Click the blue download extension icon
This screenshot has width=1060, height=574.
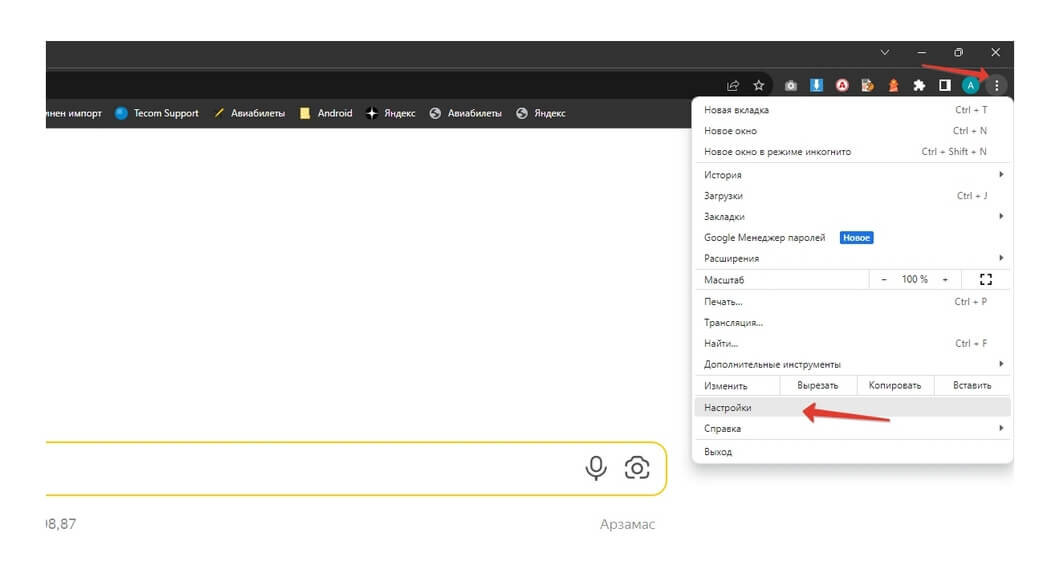(817, 85)
